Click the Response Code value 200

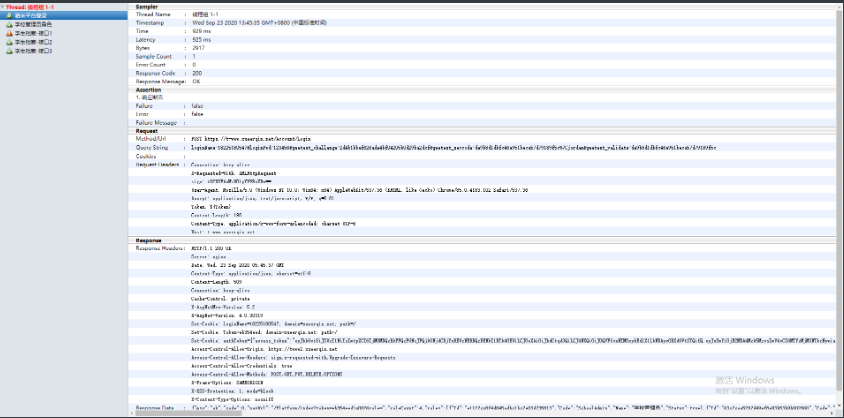[197, 73]
